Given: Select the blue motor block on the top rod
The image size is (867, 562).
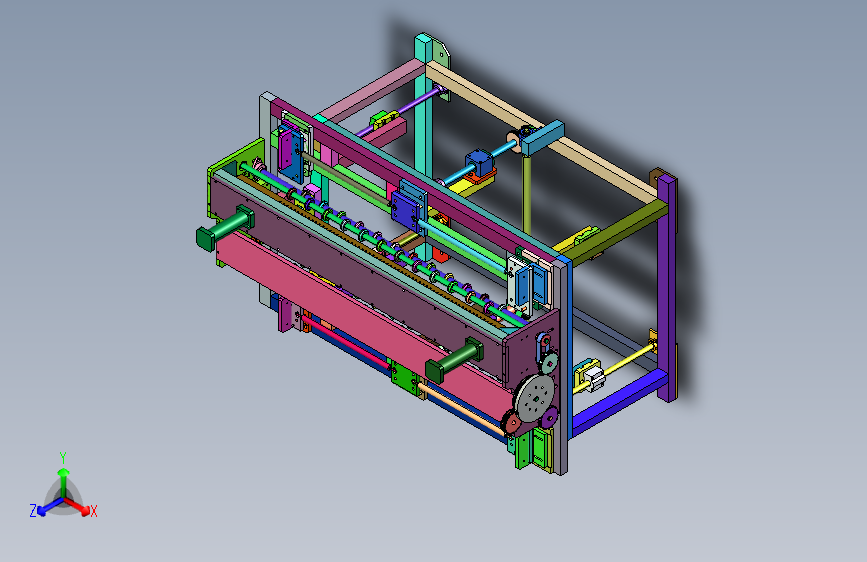Looking at the screenshot, I should tap(479, 162).
